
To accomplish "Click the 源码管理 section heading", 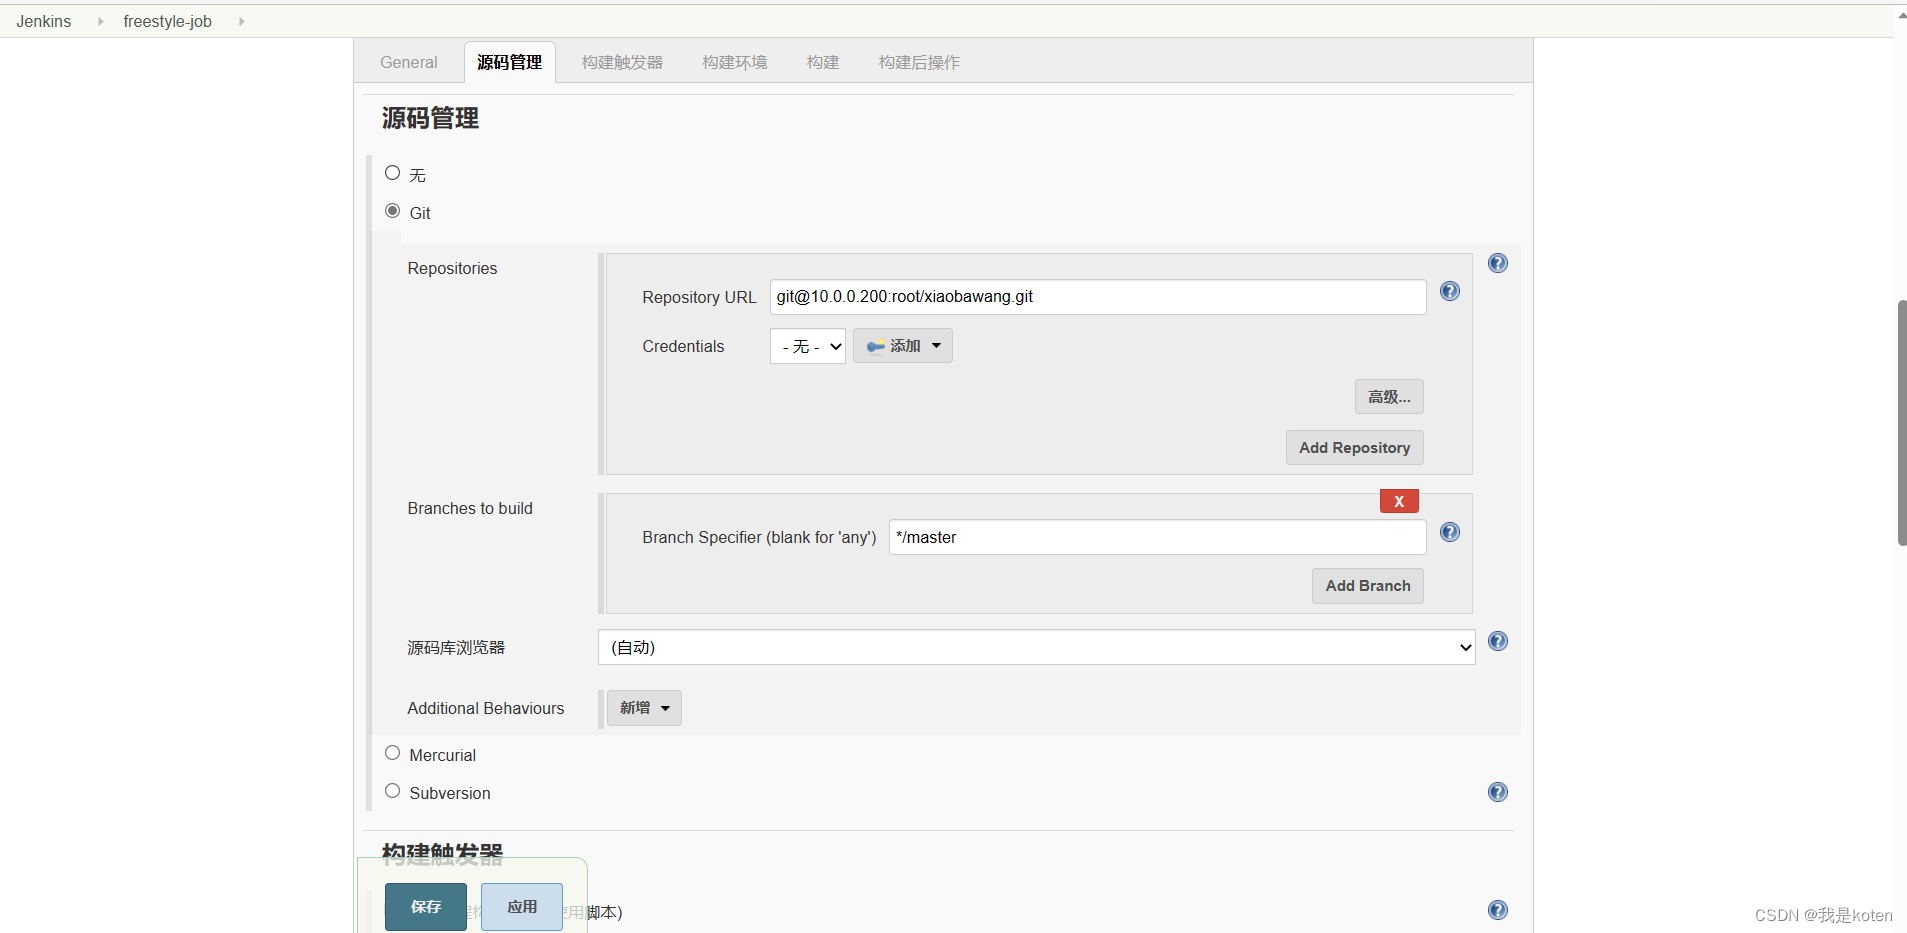I will [x=430, y=118].
